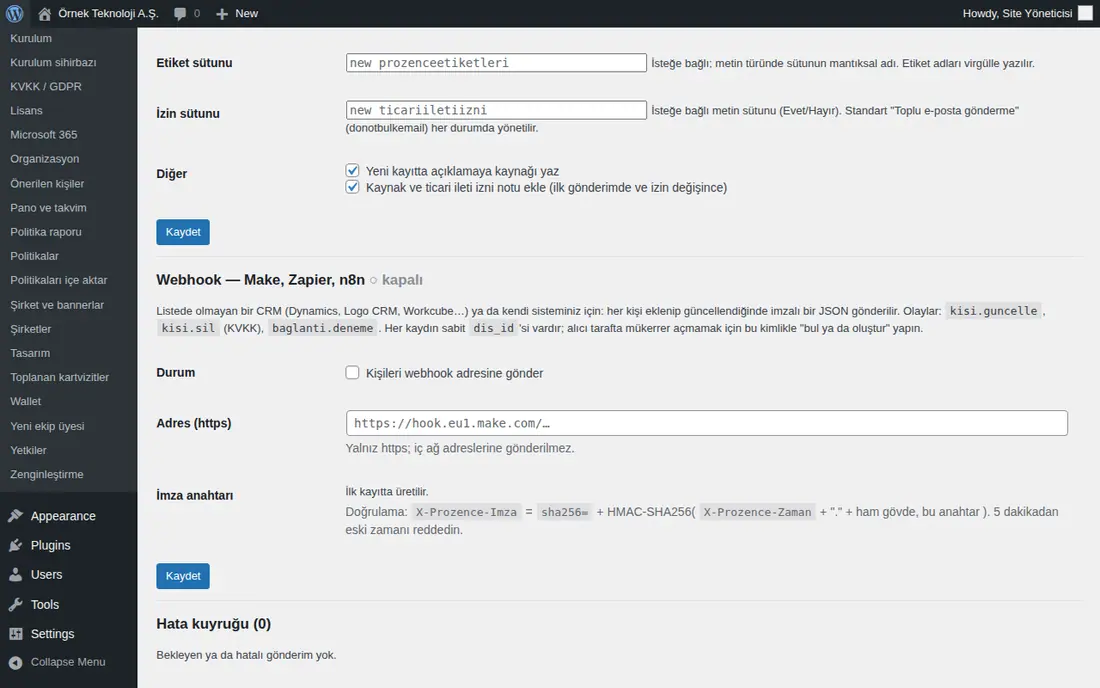Click the 'baglanti.deneme' code text
Screen dimensions: 1100x688
[x=323, y=328]
